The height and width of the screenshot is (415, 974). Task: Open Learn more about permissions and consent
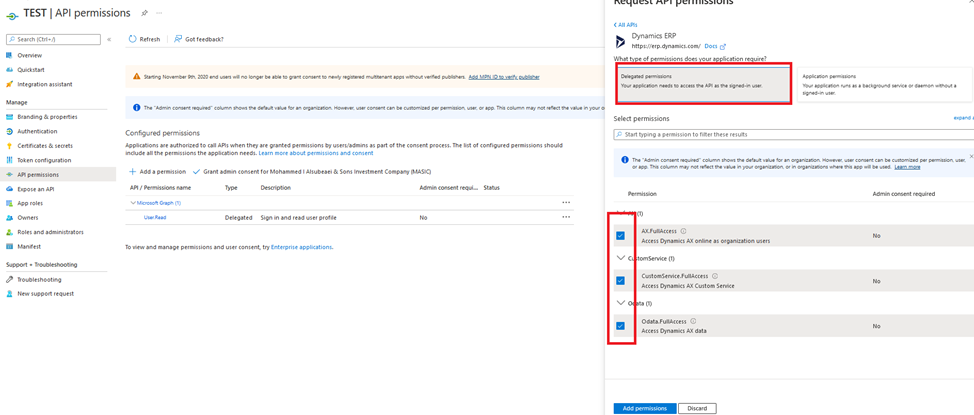point(316,153)
